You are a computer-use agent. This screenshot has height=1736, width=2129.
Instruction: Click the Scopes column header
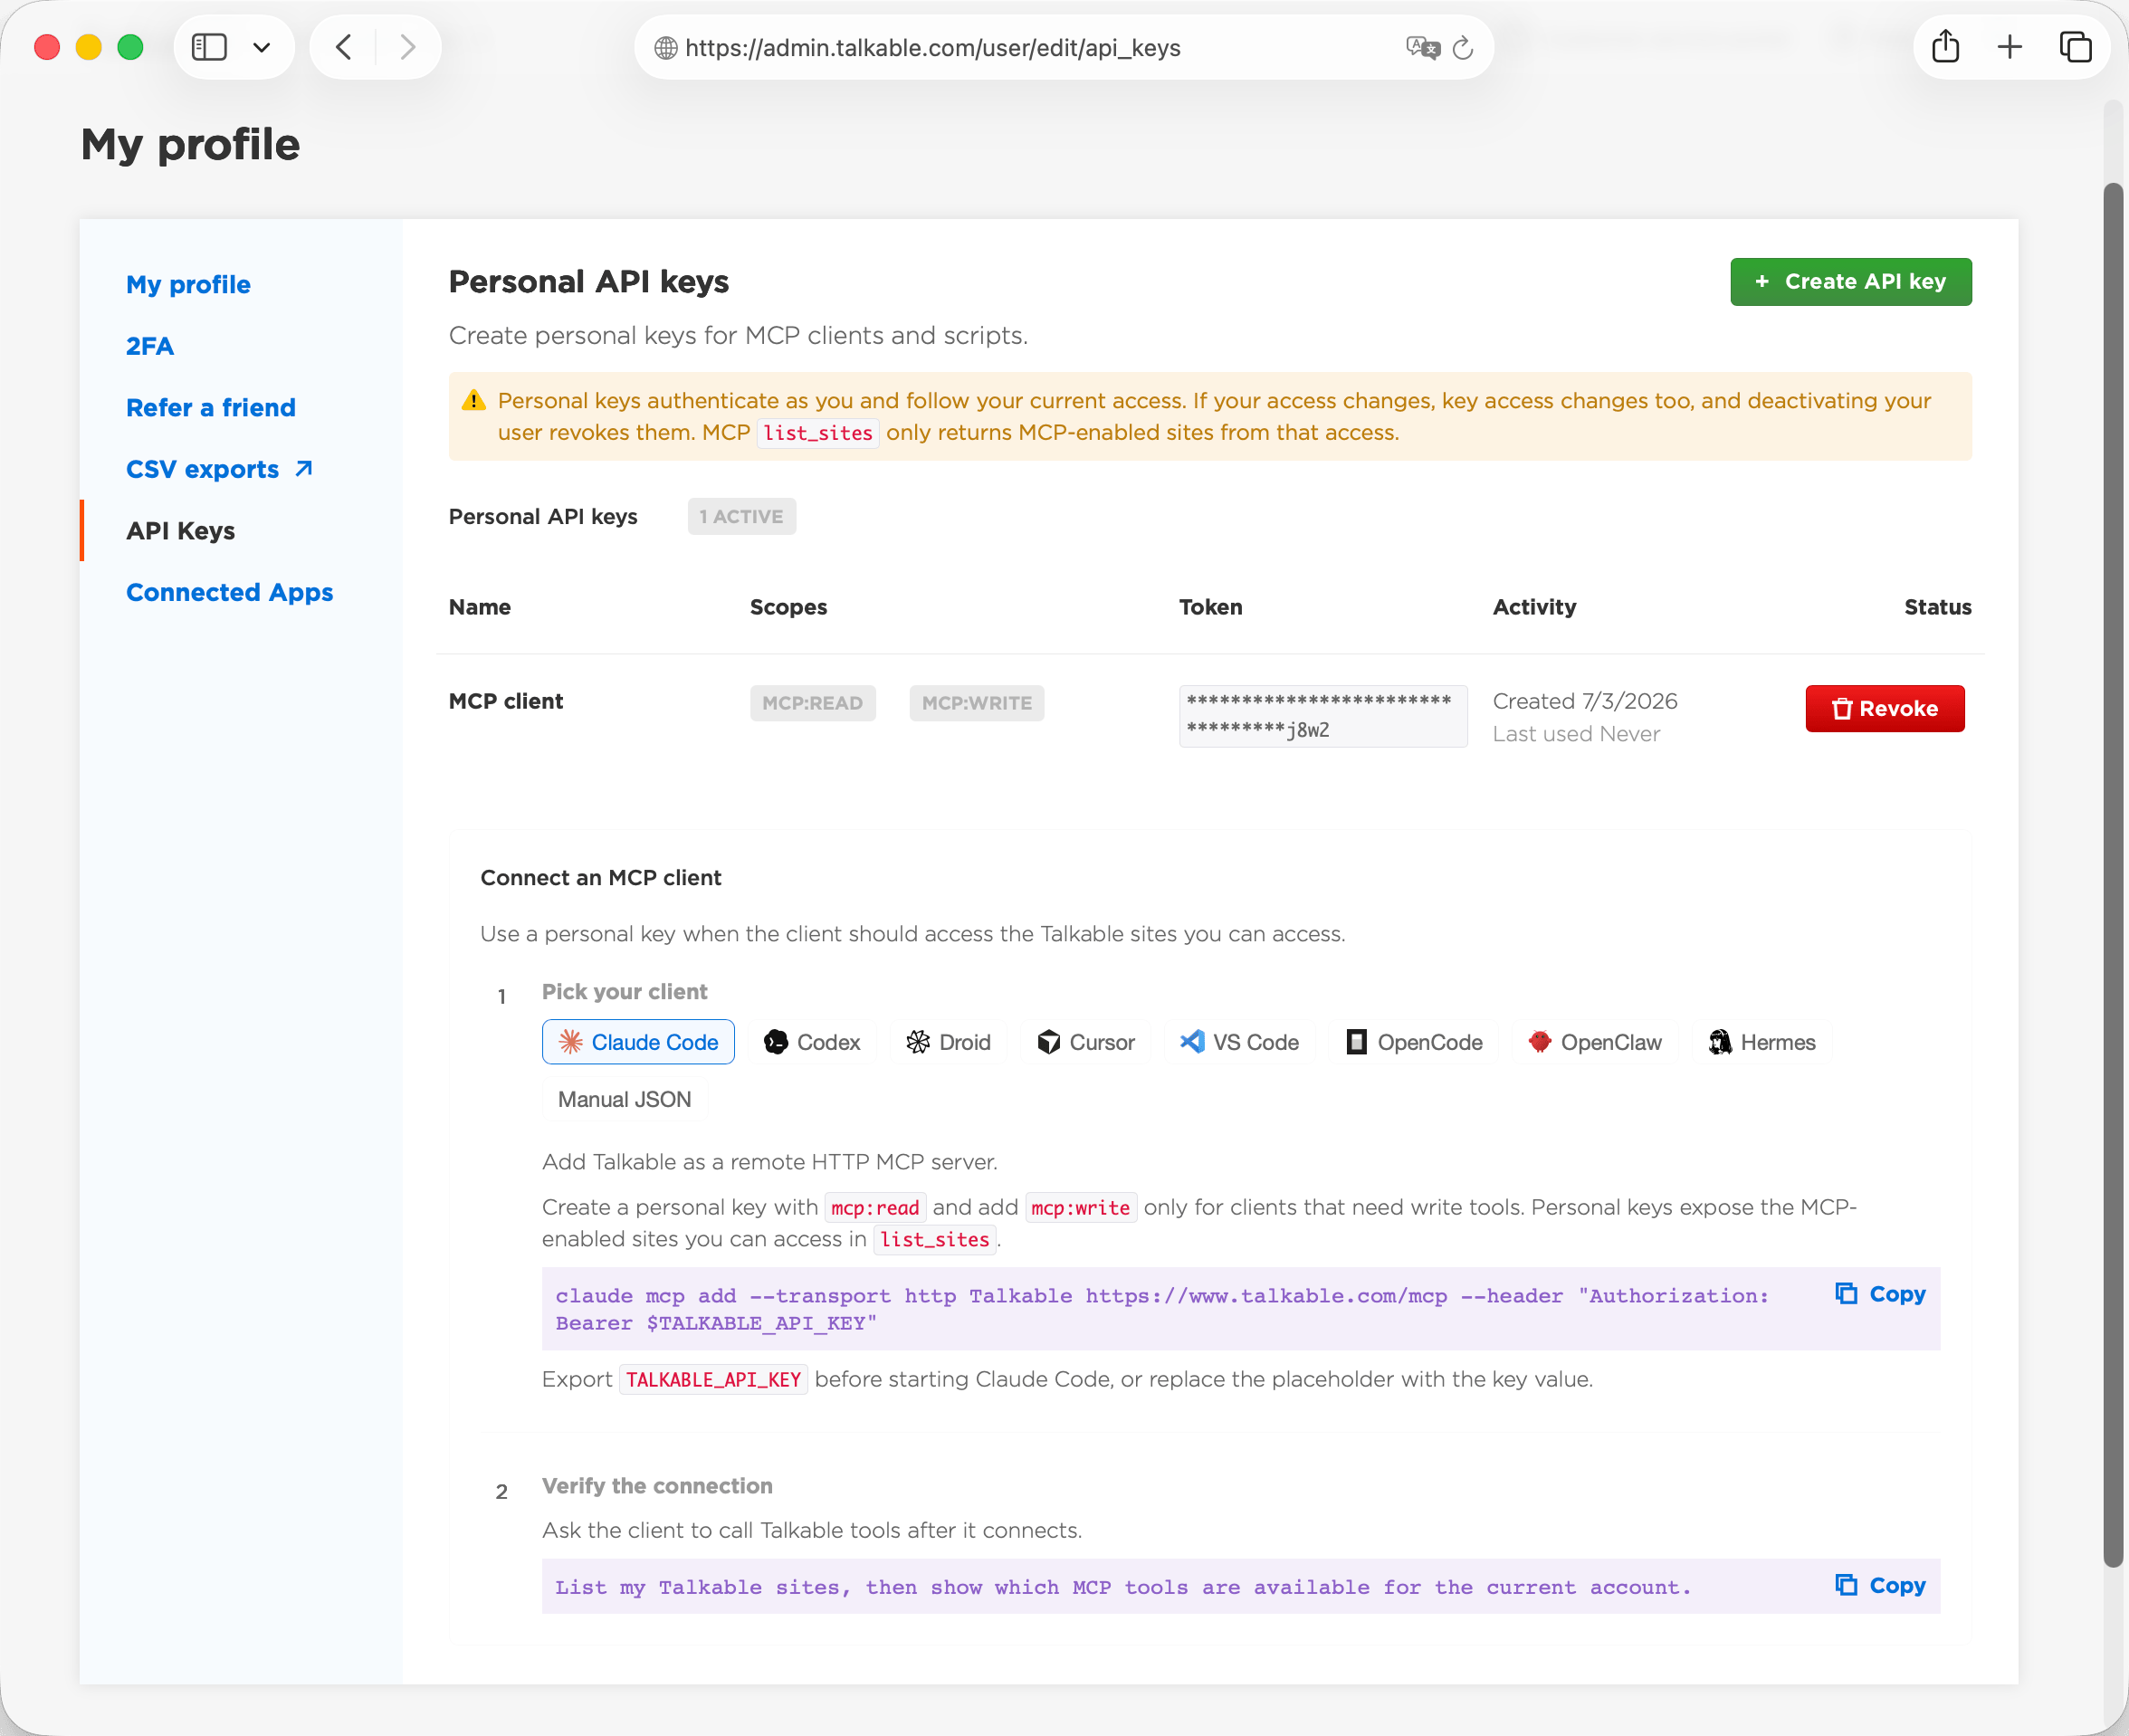788,607
